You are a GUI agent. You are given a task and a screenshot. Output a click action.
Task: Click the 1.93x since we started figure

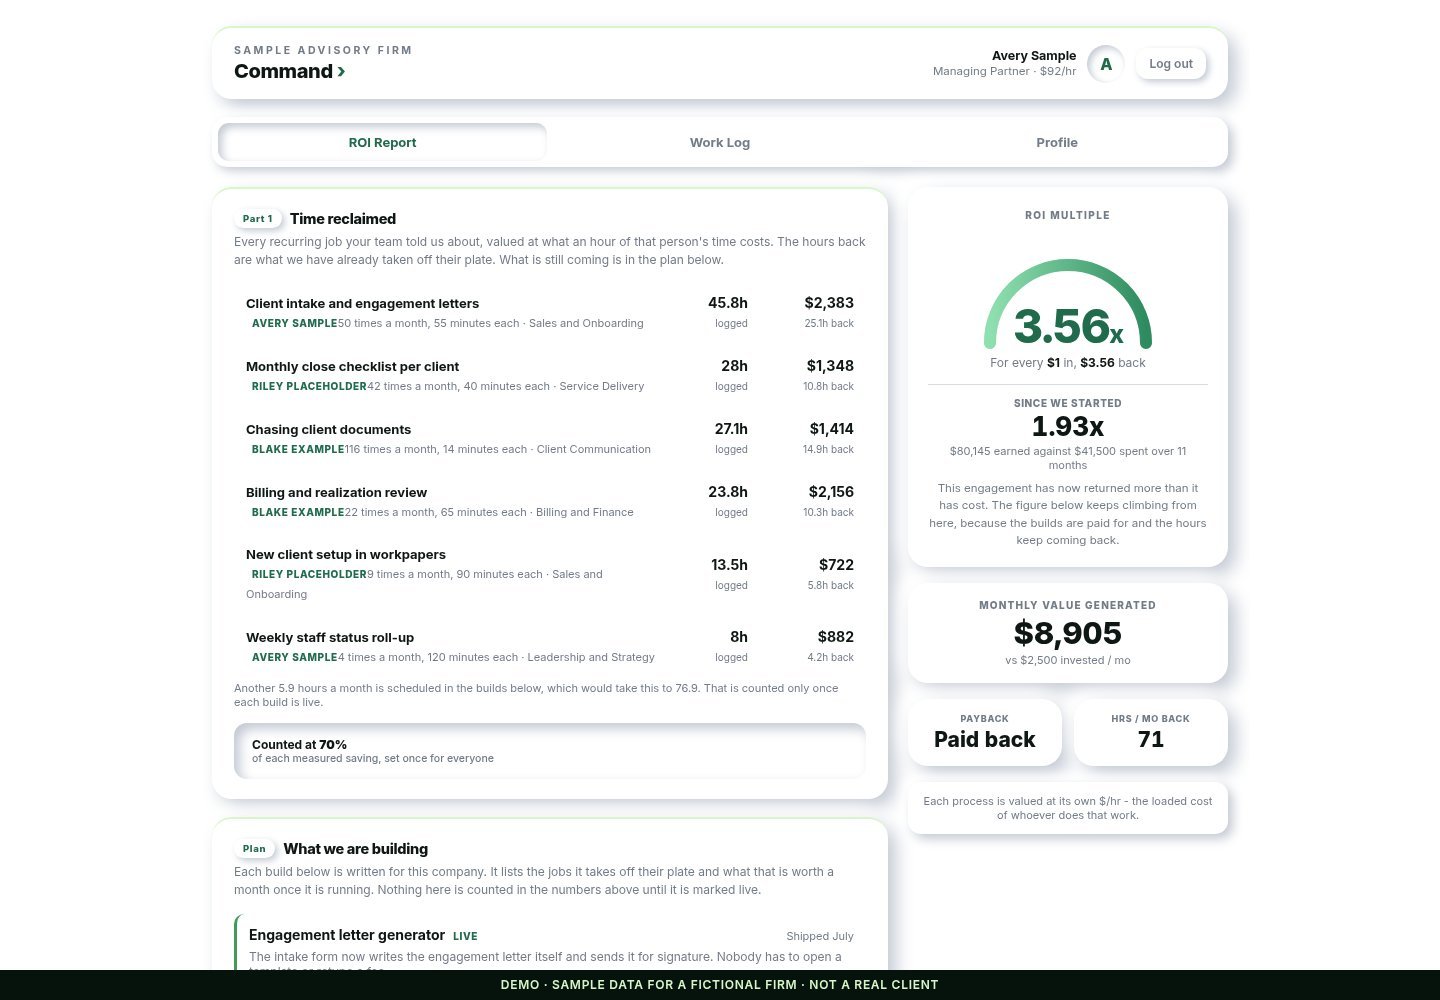point(1068,427)
